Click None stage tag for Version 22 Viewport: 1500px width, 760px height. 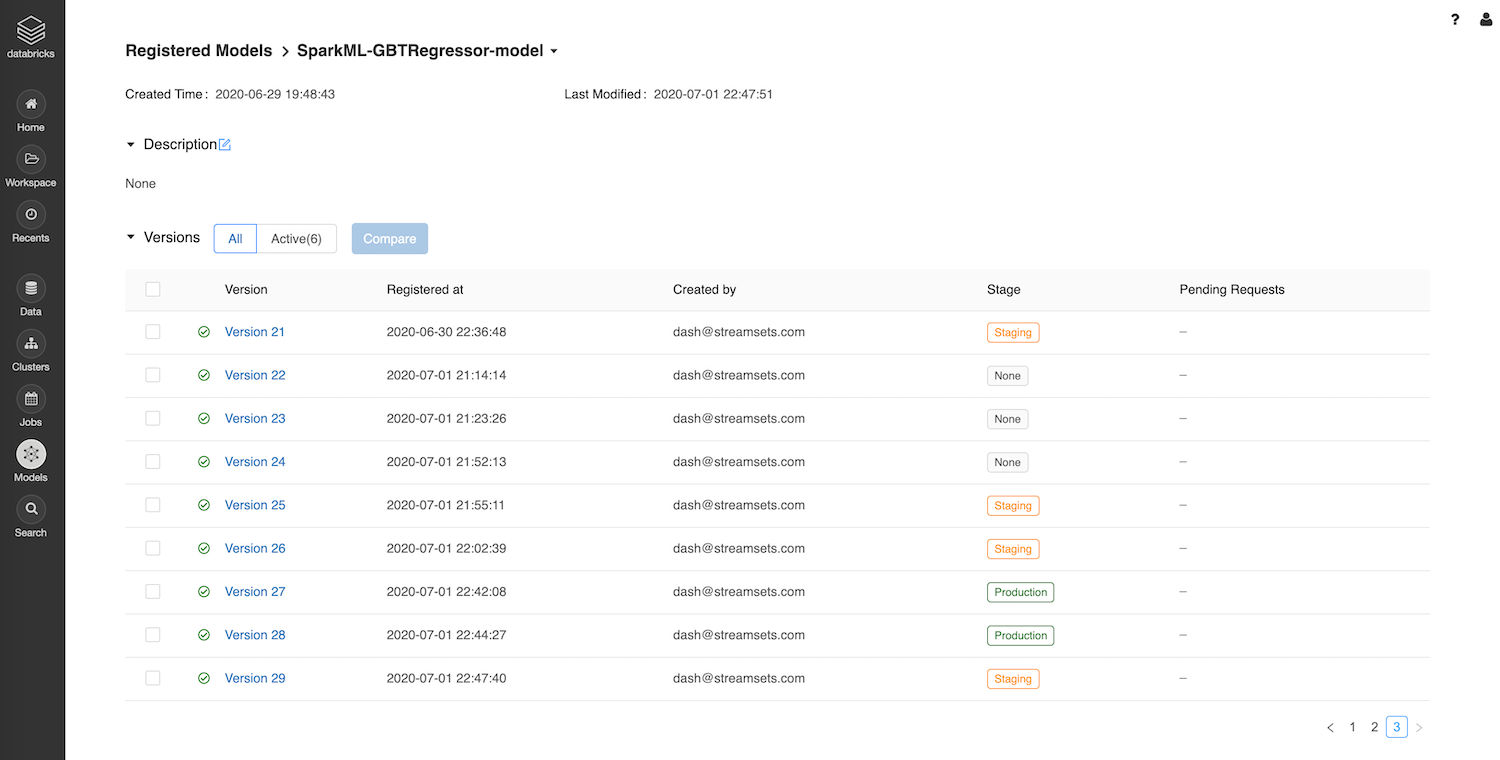pos(1007,376)
